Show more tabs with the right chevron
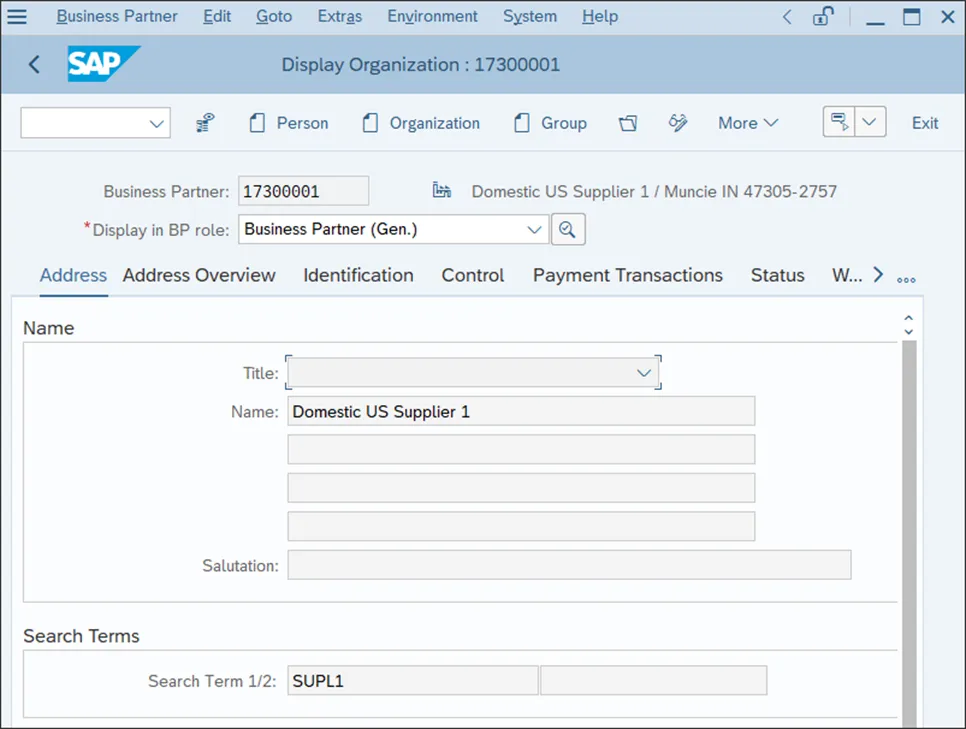 click(x=879, y=275)
